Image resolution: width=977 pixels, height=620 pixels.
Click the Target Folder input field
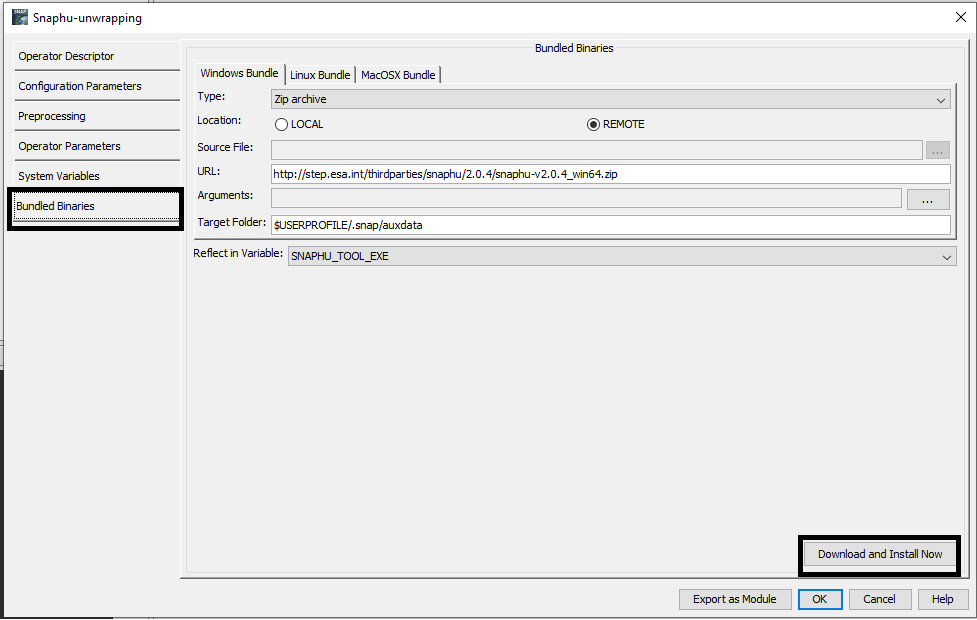click(611, 225)
